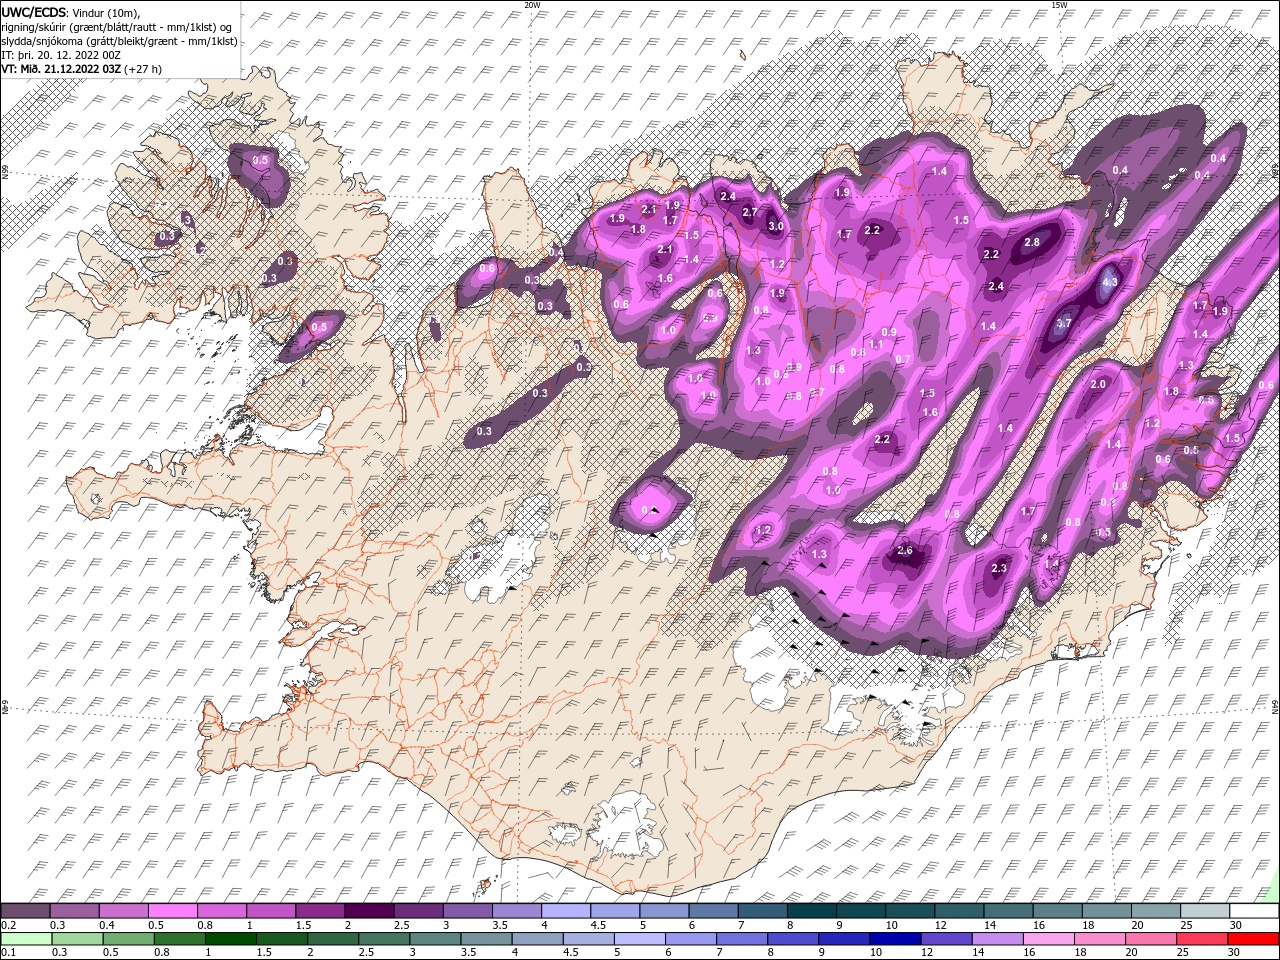The width and height of the screenshot is (1280, 960).
Task: Select the 8 swatch in the purple snow scale
Action: [x=810, y=911]
